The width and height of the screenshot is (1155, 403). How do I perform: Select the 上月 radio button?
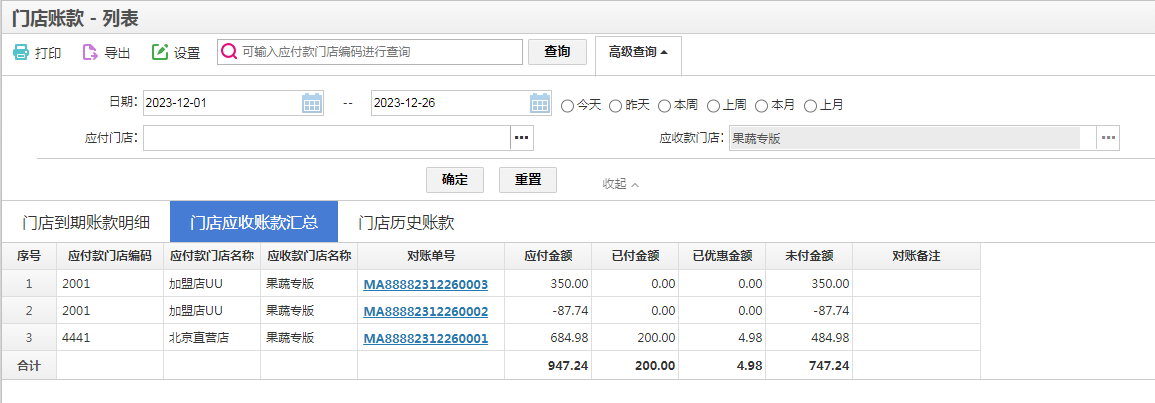pos(810,105)
